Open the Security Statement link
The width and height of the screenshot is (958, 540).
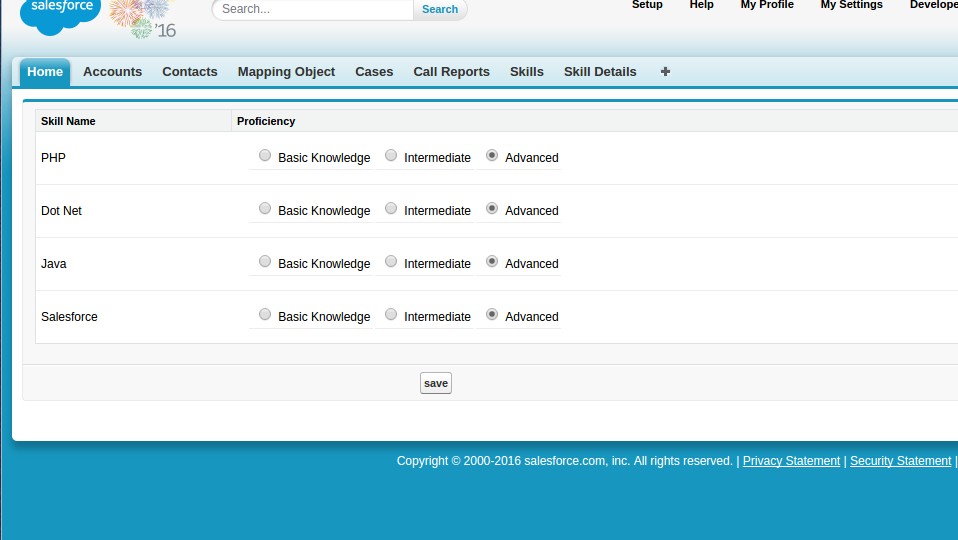[901, 461]
